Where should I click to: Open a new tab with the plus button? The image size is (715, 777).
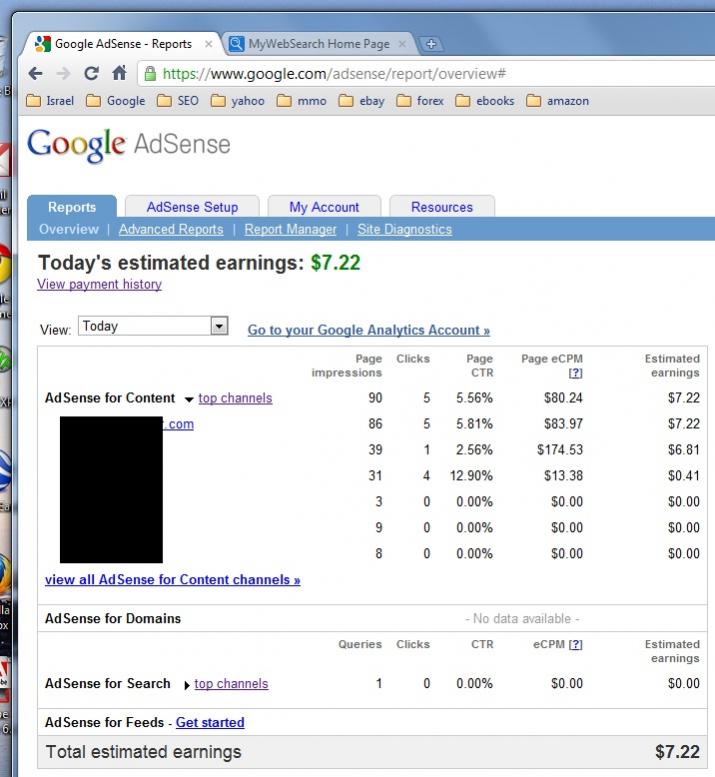click(x=431, y=44)
